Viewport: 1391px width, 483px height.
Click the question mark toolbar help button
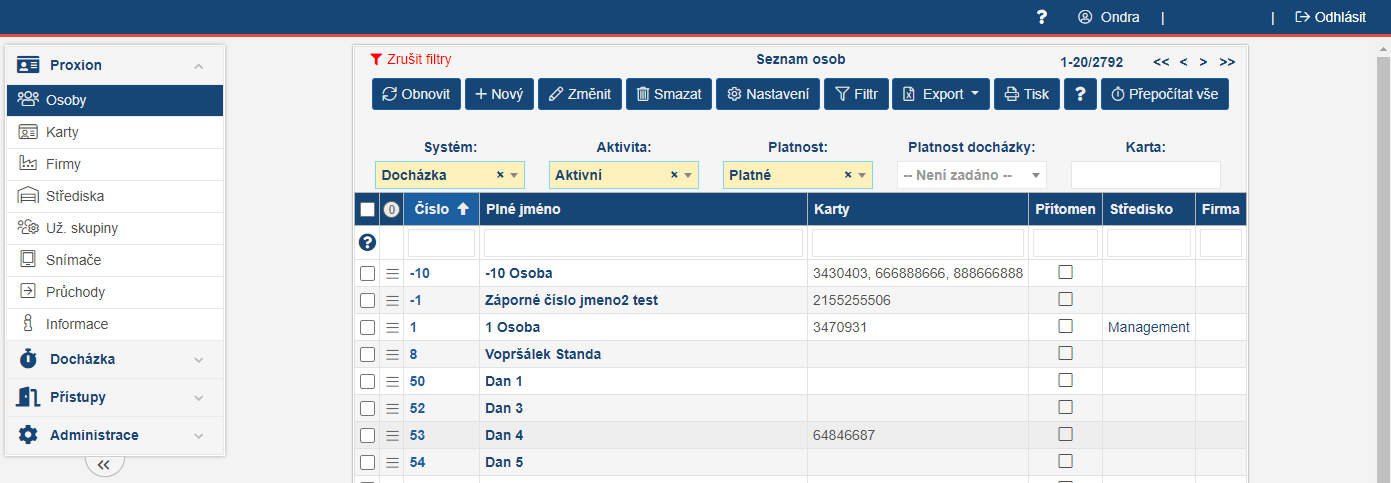click(1080, 94)
